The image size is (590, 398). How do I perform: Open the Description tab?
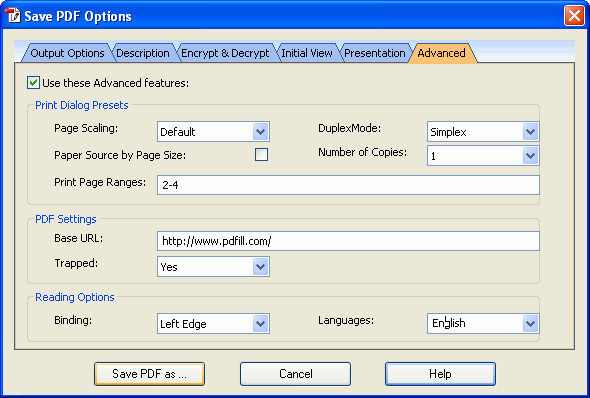click(143, 53)
